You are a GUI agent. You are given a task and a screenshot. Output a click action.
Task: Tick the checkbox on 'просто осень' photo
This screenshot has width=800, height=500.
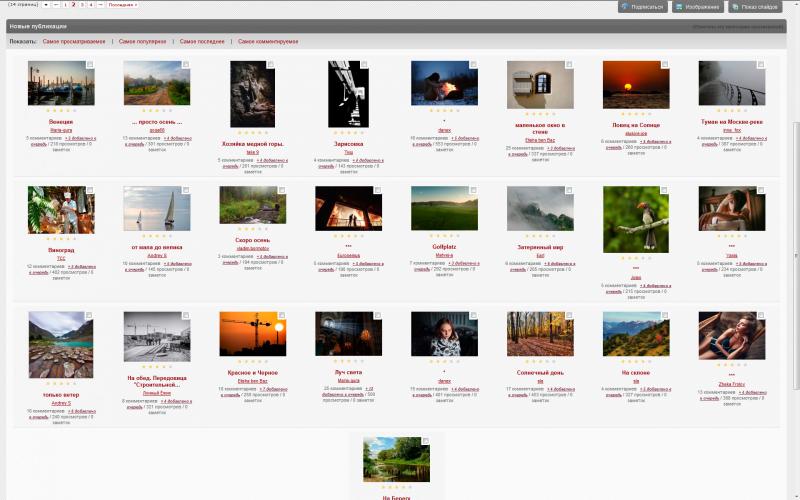pyautogui.click(x=186, y=65)
